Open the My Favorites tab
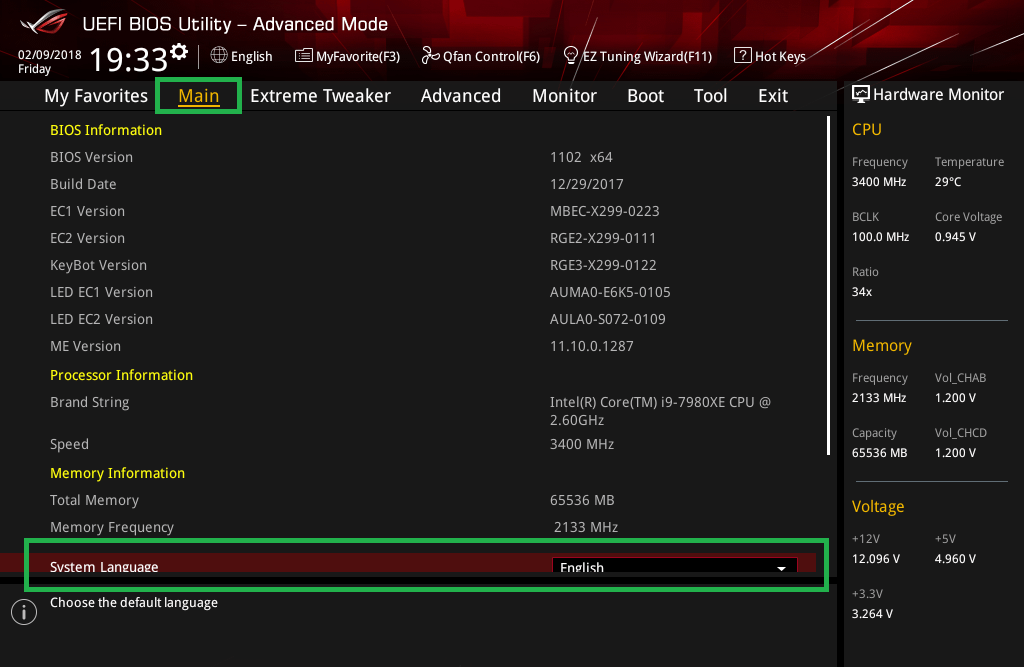This screenshot has height=667, width=1024. [96, 96]
